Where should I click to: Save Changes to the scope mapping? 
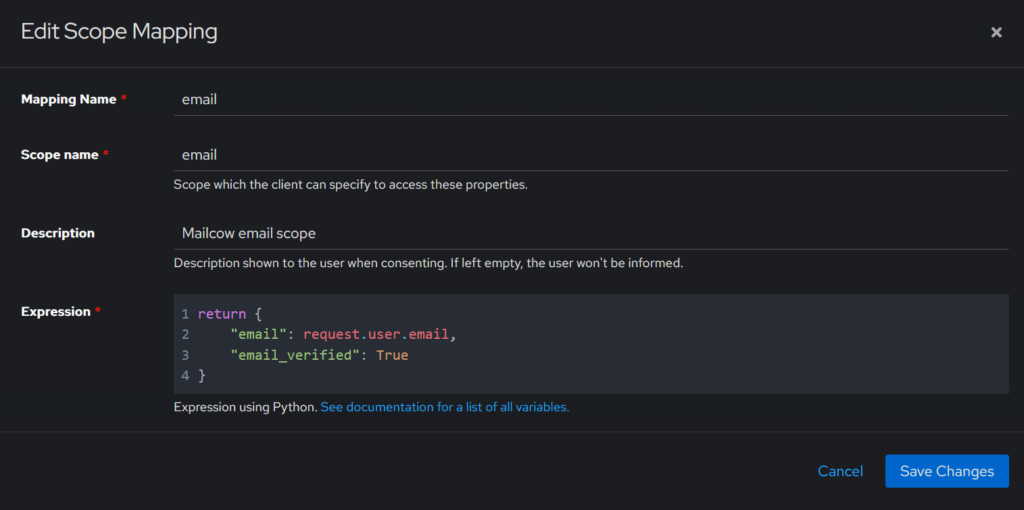click(947, 471)
